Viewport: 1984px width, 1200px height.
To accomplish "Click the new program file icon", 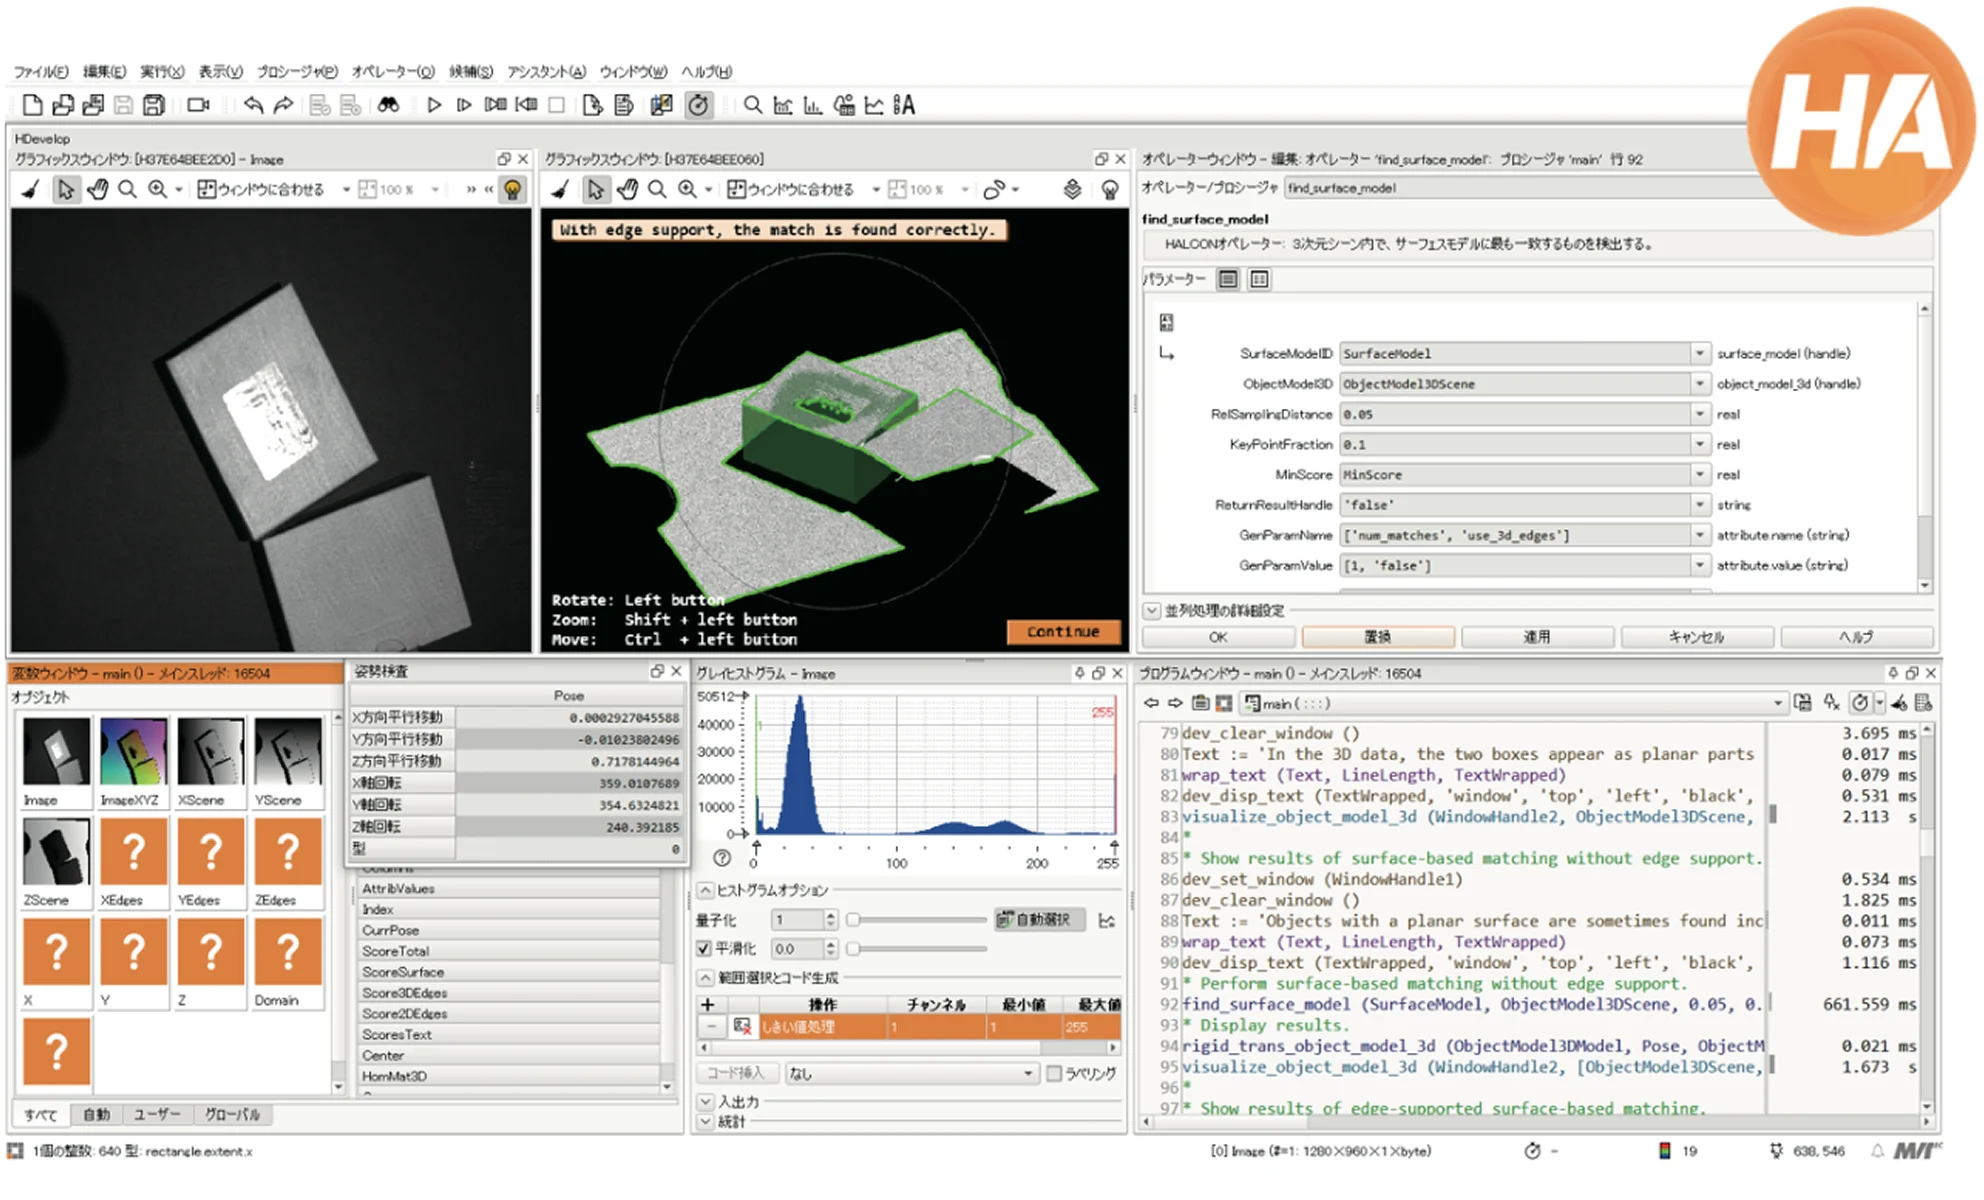I will 32,105.
